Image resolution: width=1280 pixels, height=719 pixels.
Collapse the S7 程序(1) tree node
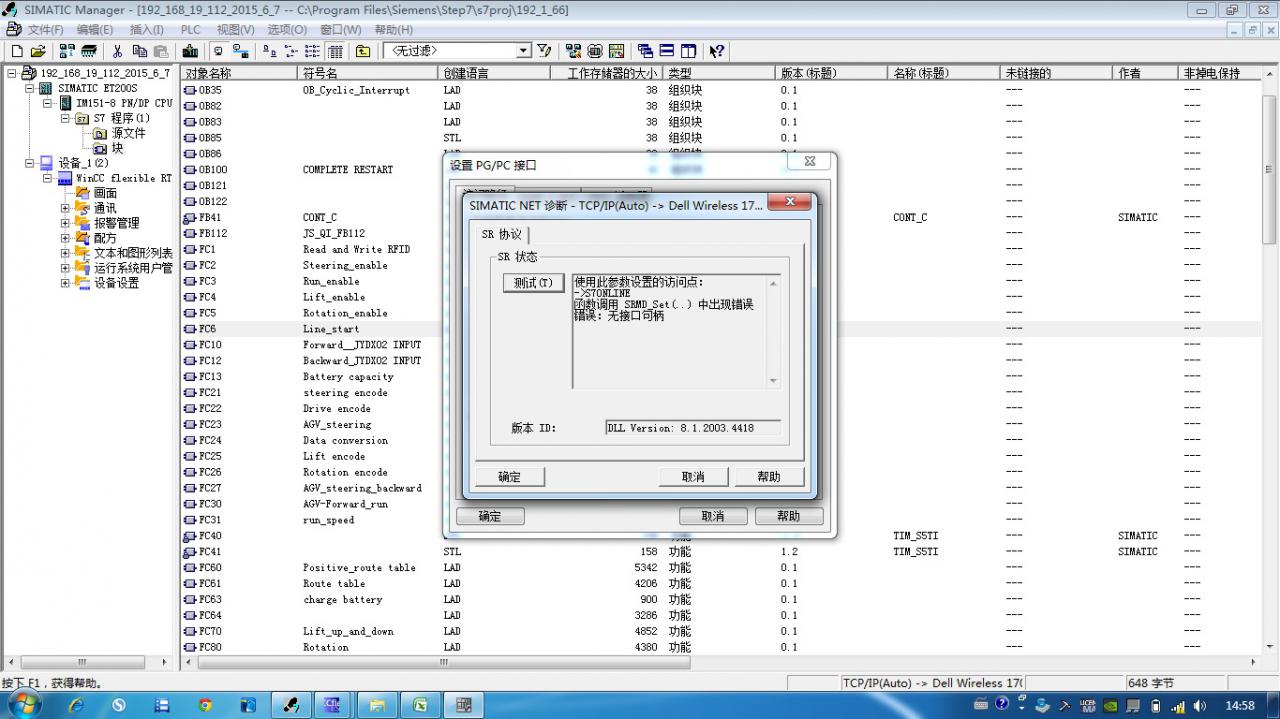65,118
